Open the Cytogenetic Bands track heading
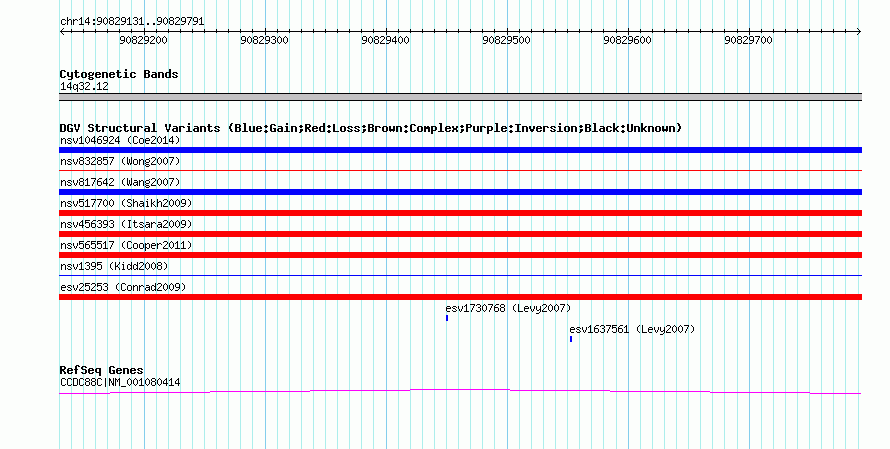Screen dimensions: 890x449 point(119,74)
